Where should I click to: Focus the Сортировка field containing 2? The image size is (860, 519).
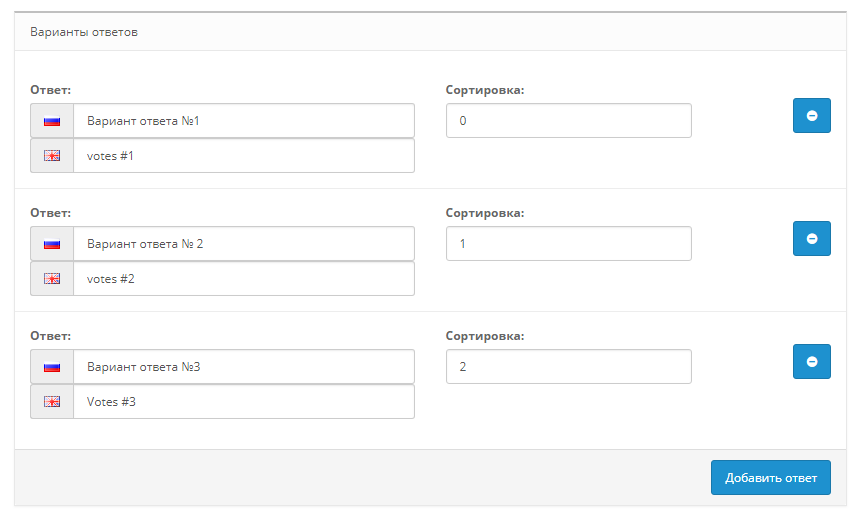568,367
